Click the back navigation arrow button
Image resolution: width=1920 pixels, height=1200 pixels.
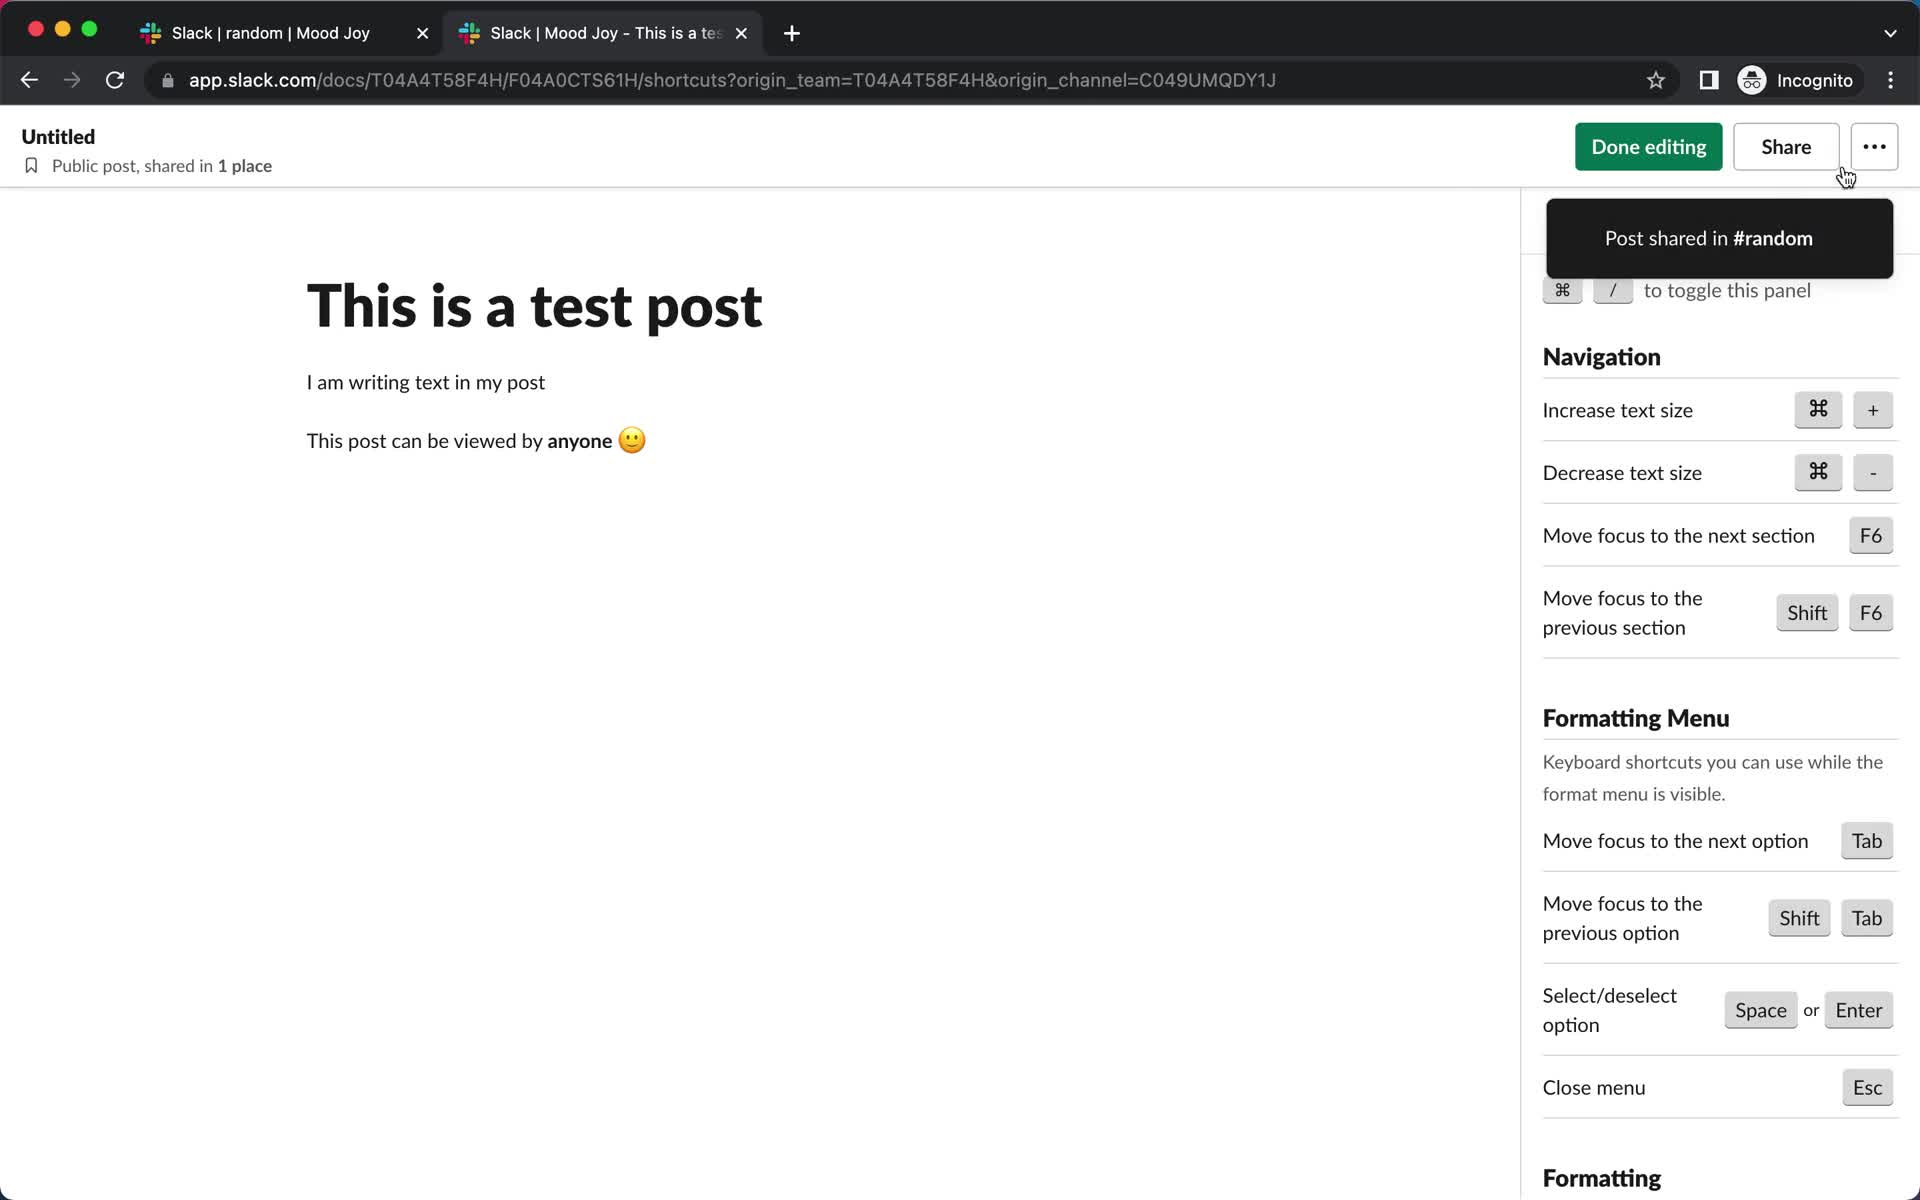(29, 80)
